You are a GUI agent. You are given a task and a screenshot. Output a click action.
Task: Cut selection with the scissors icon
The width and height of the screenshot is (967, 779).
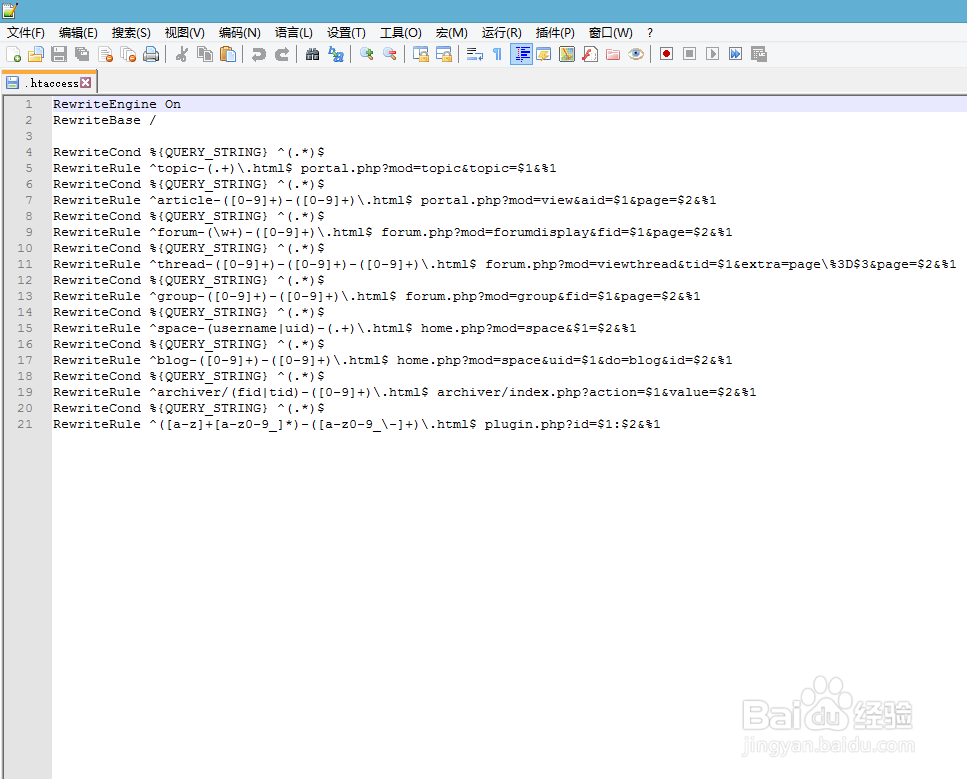[181, 54]
